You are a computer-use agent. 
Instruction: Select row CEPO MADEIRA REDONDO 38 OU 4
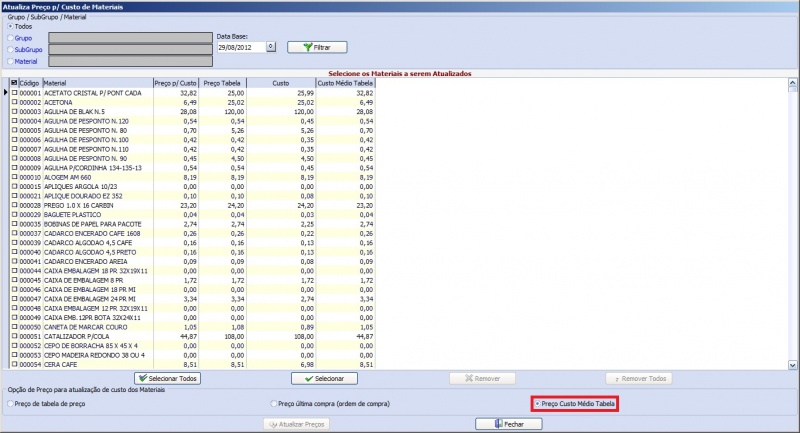[192, 355]
